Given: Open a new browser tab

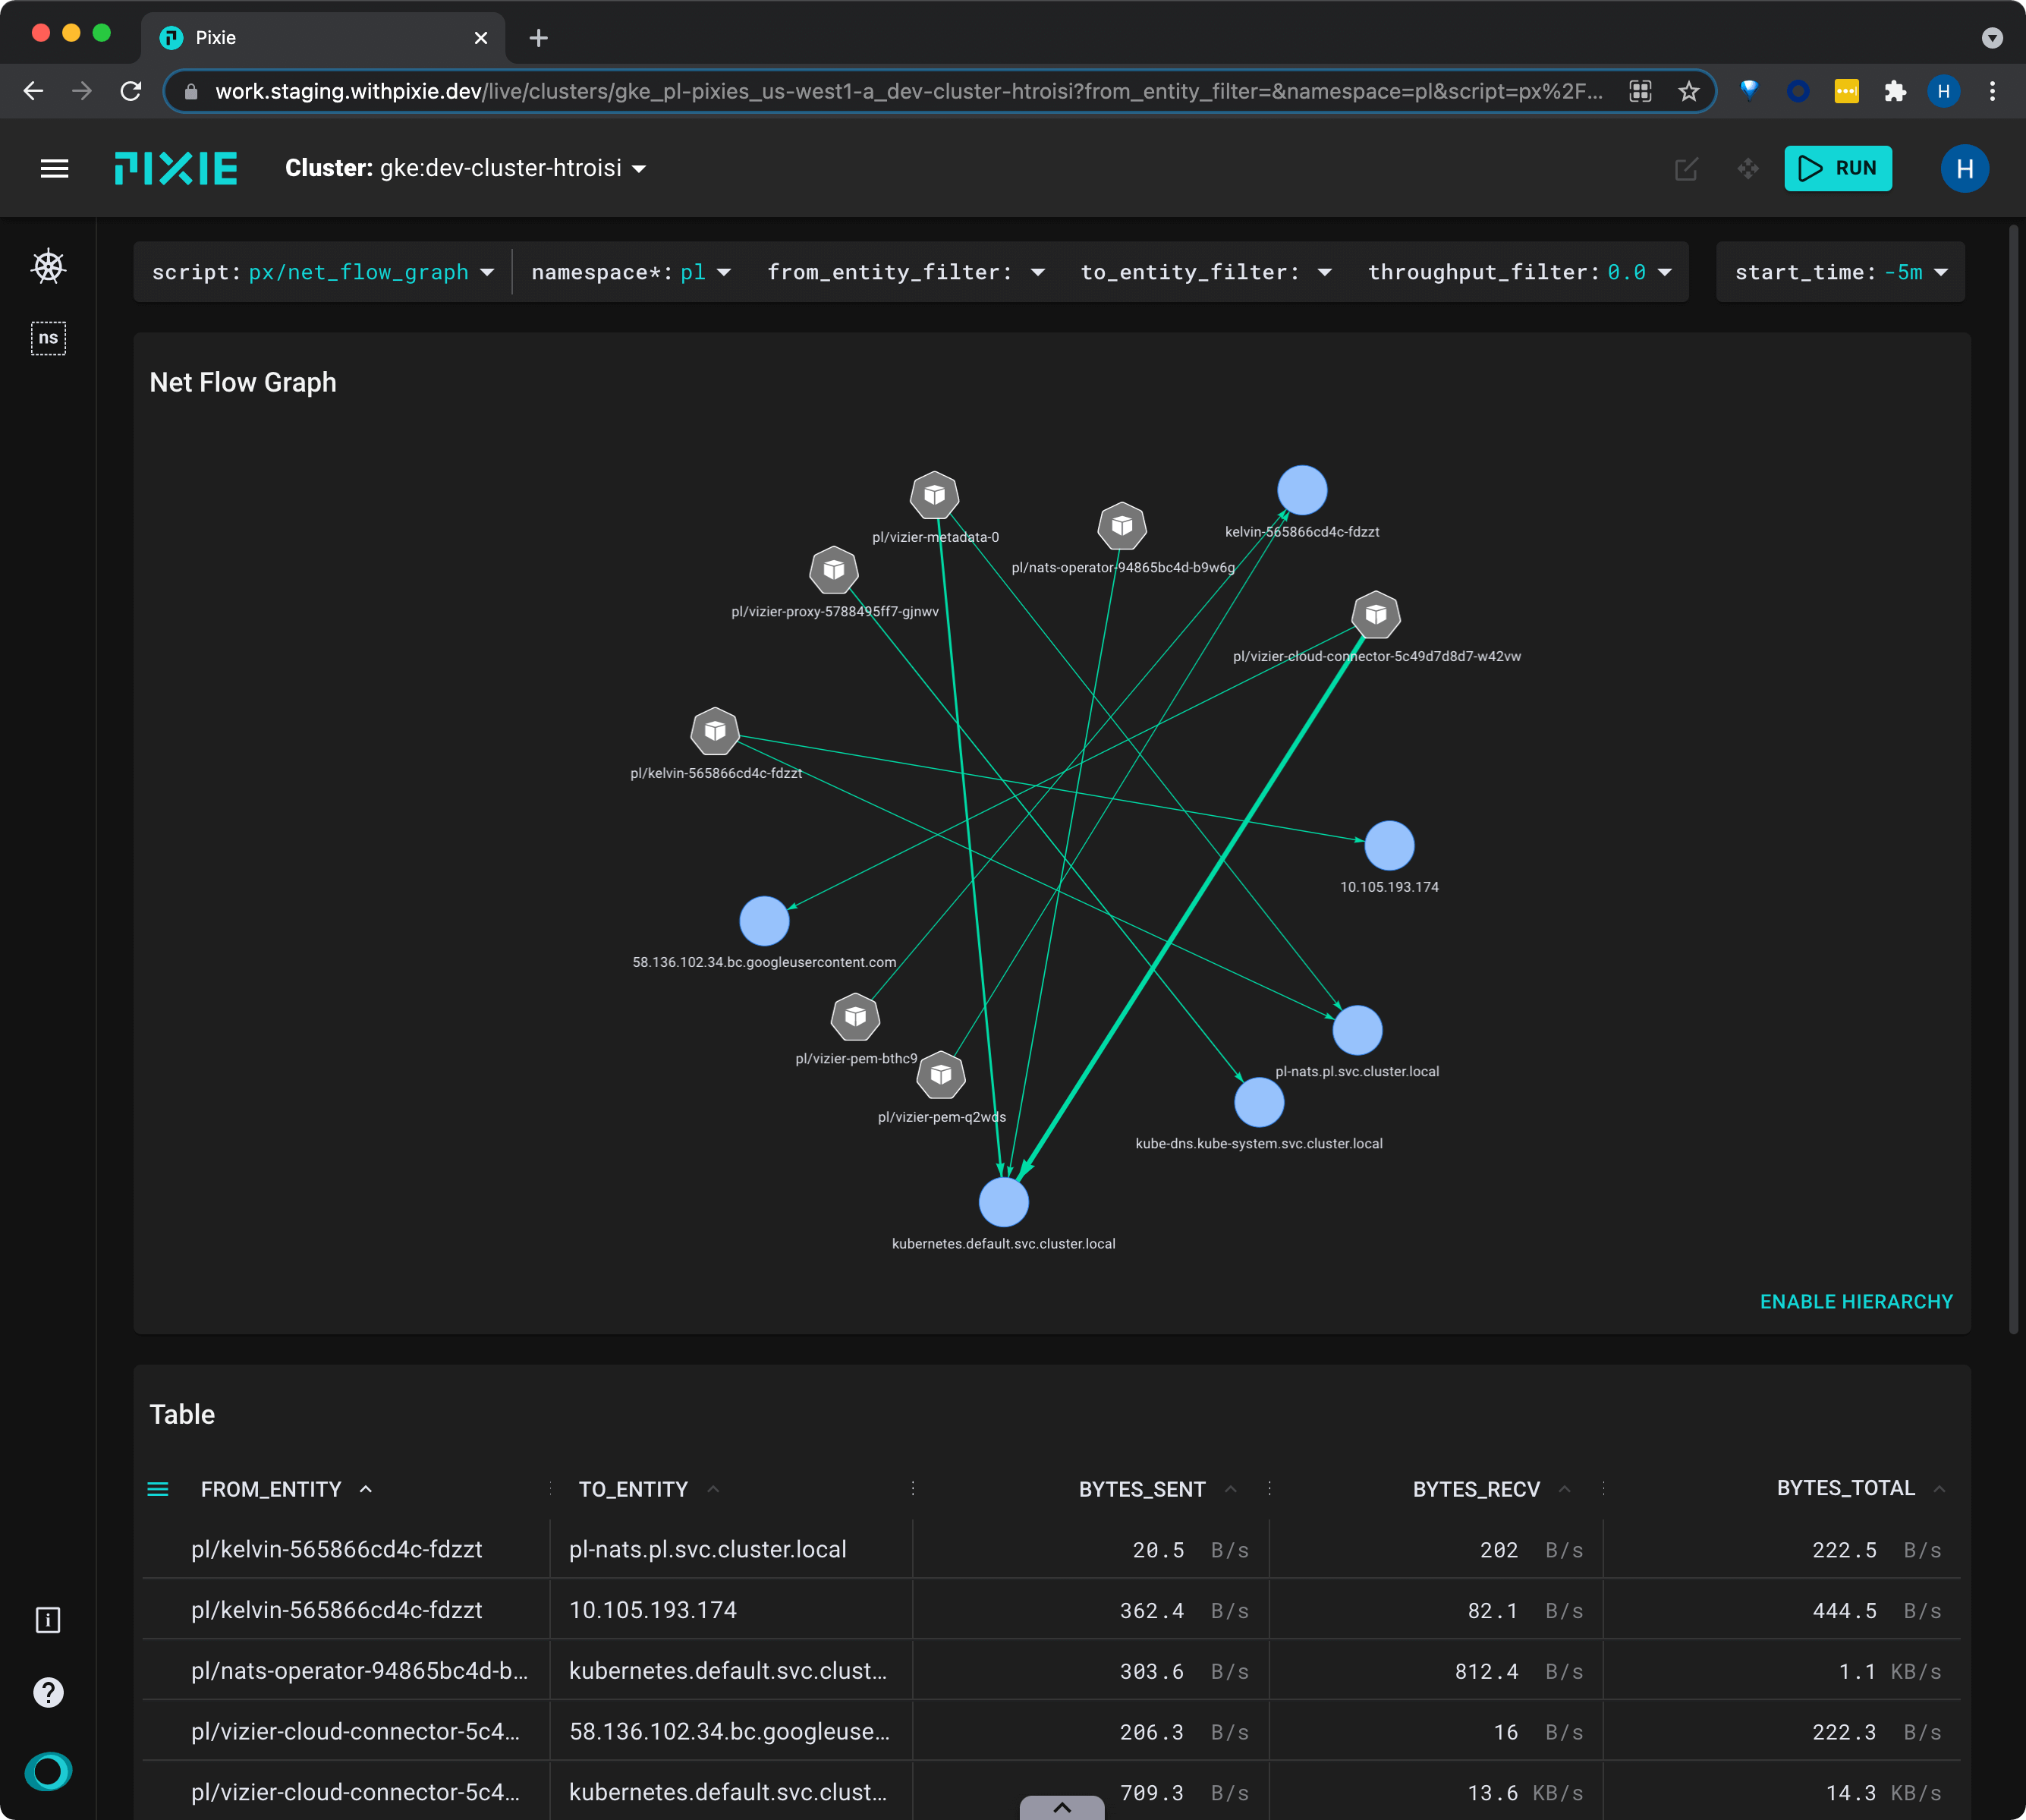Looking at the screenshot, I should pyautogui.click(x=539, y=38).
